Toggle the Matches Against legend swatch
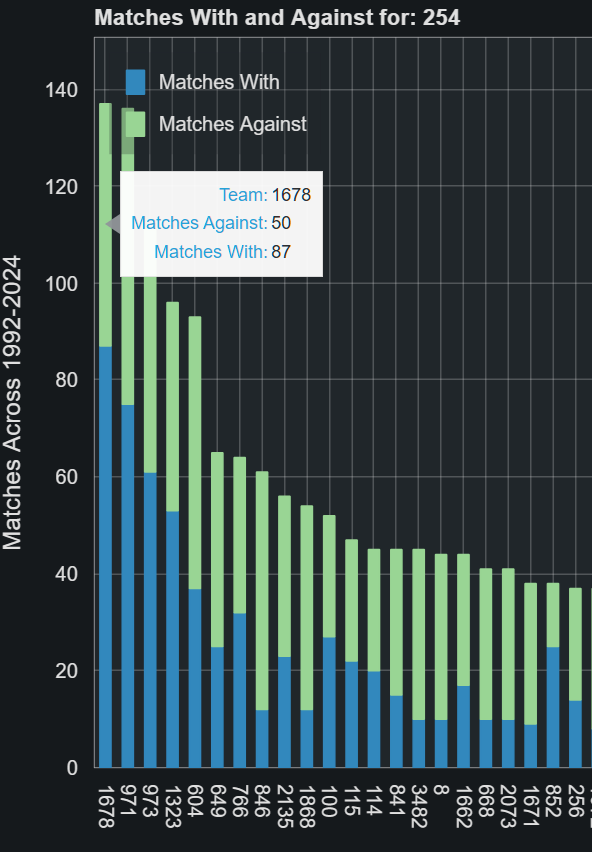Screen dimensions: 592x852 (x=135, y=124)
